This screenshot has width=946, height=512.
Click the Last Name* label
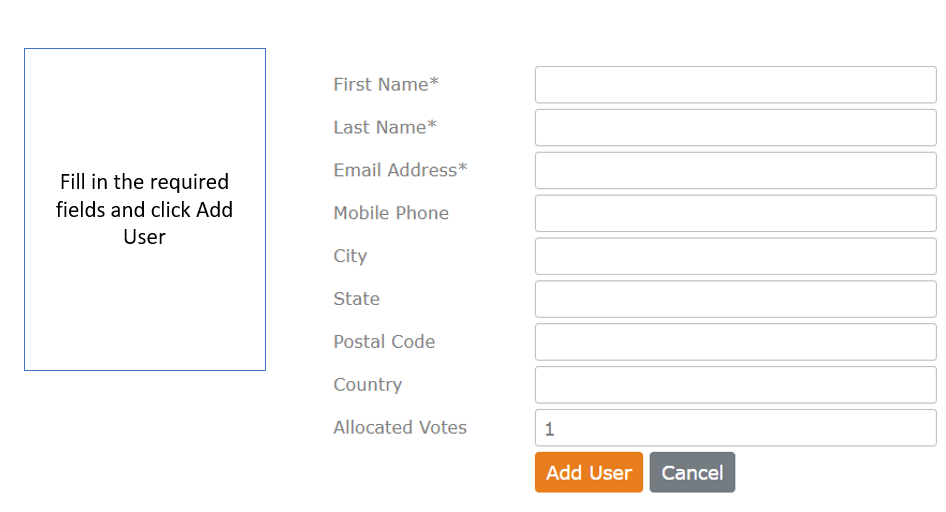click(x=385, y=127)
